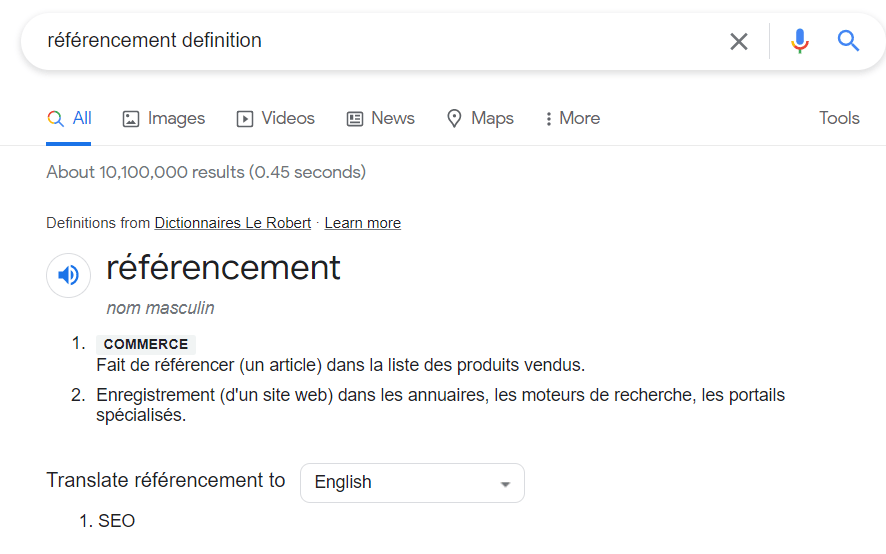Click the SEO translation result
Image resolution: width=886 pixels, height=554 pixels.
tap(116, 521)
